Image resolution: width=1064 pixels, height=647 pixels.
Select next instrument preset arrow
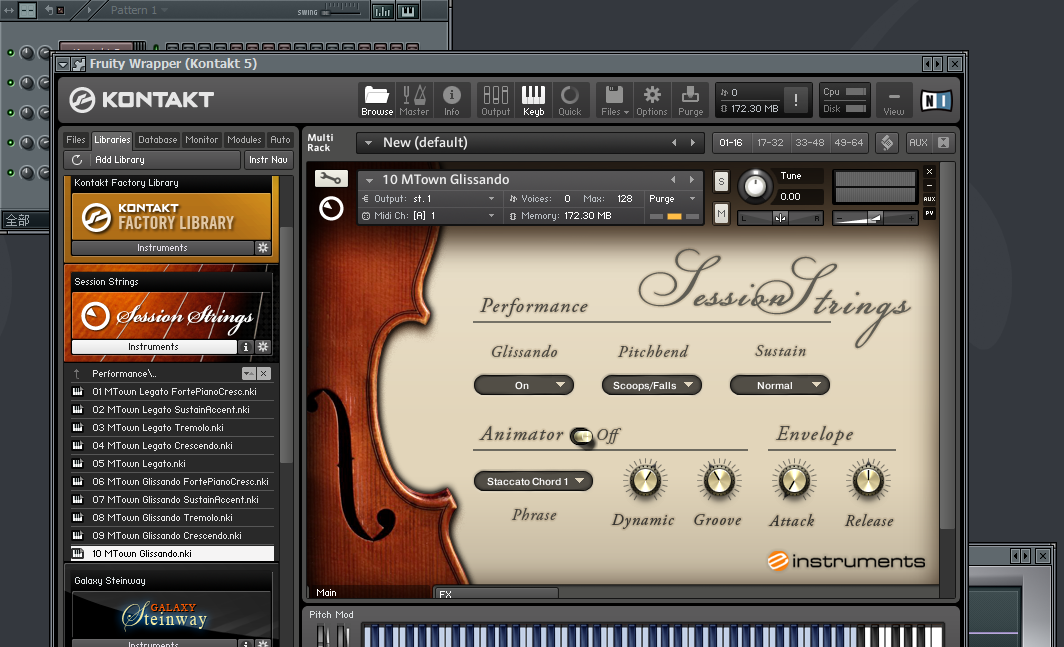tap(692, 179)
